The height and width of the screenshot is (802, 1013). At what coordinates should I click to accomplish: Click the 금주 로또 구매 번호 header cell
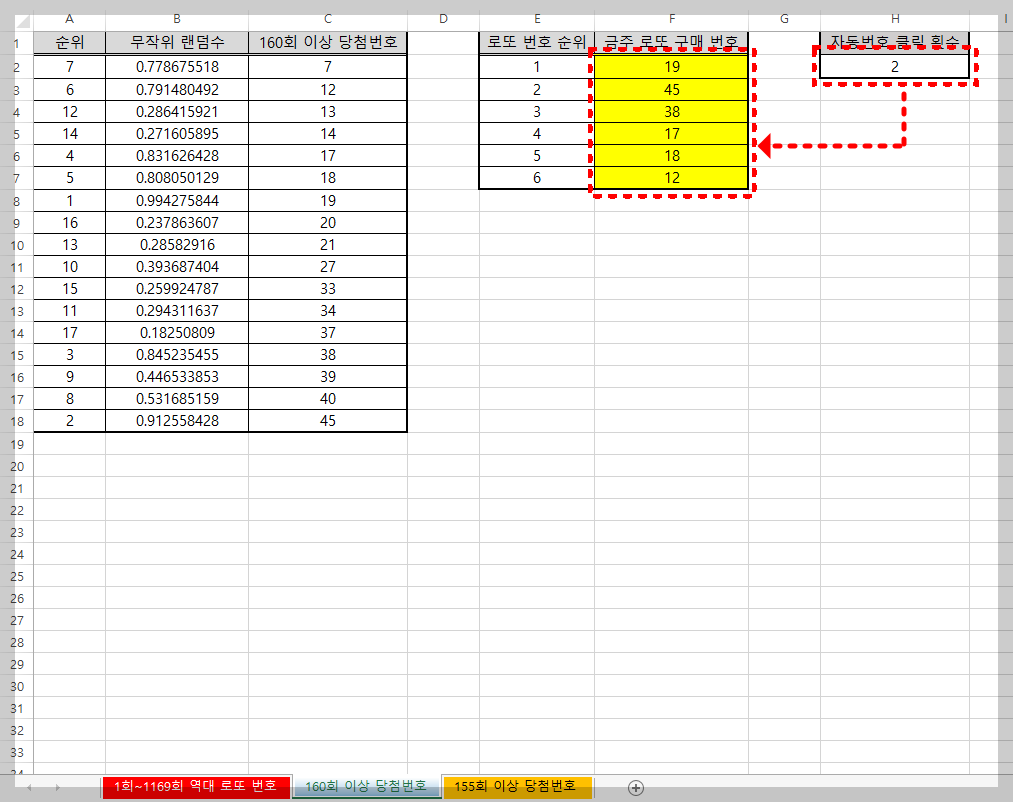(672, 43)
